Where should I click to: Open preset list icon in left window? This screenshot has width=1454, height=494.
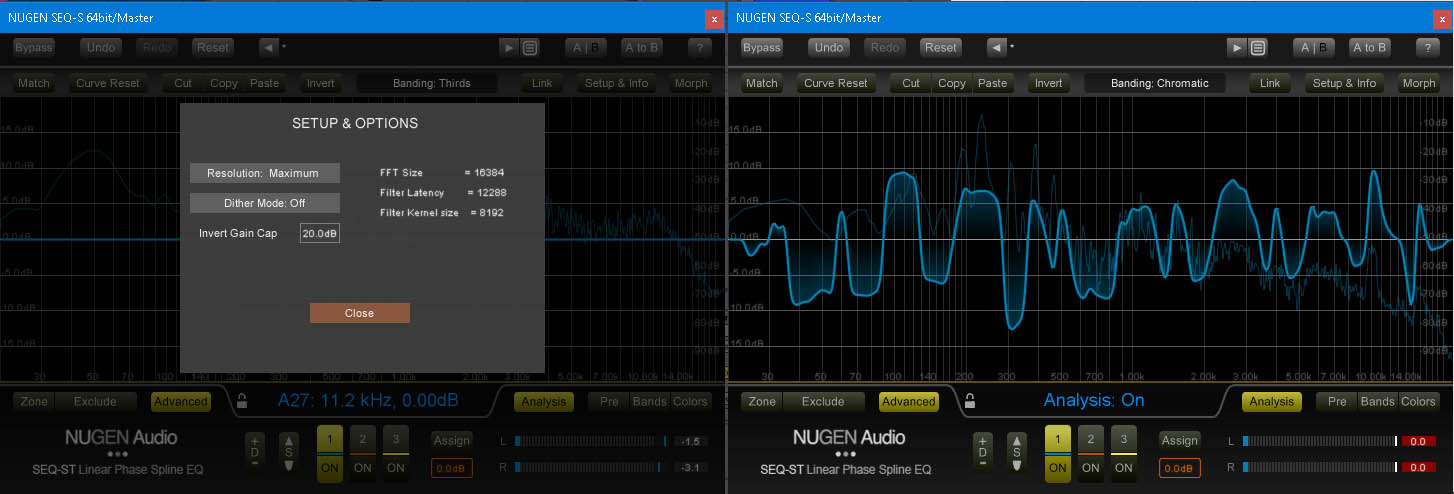(531, 47)
